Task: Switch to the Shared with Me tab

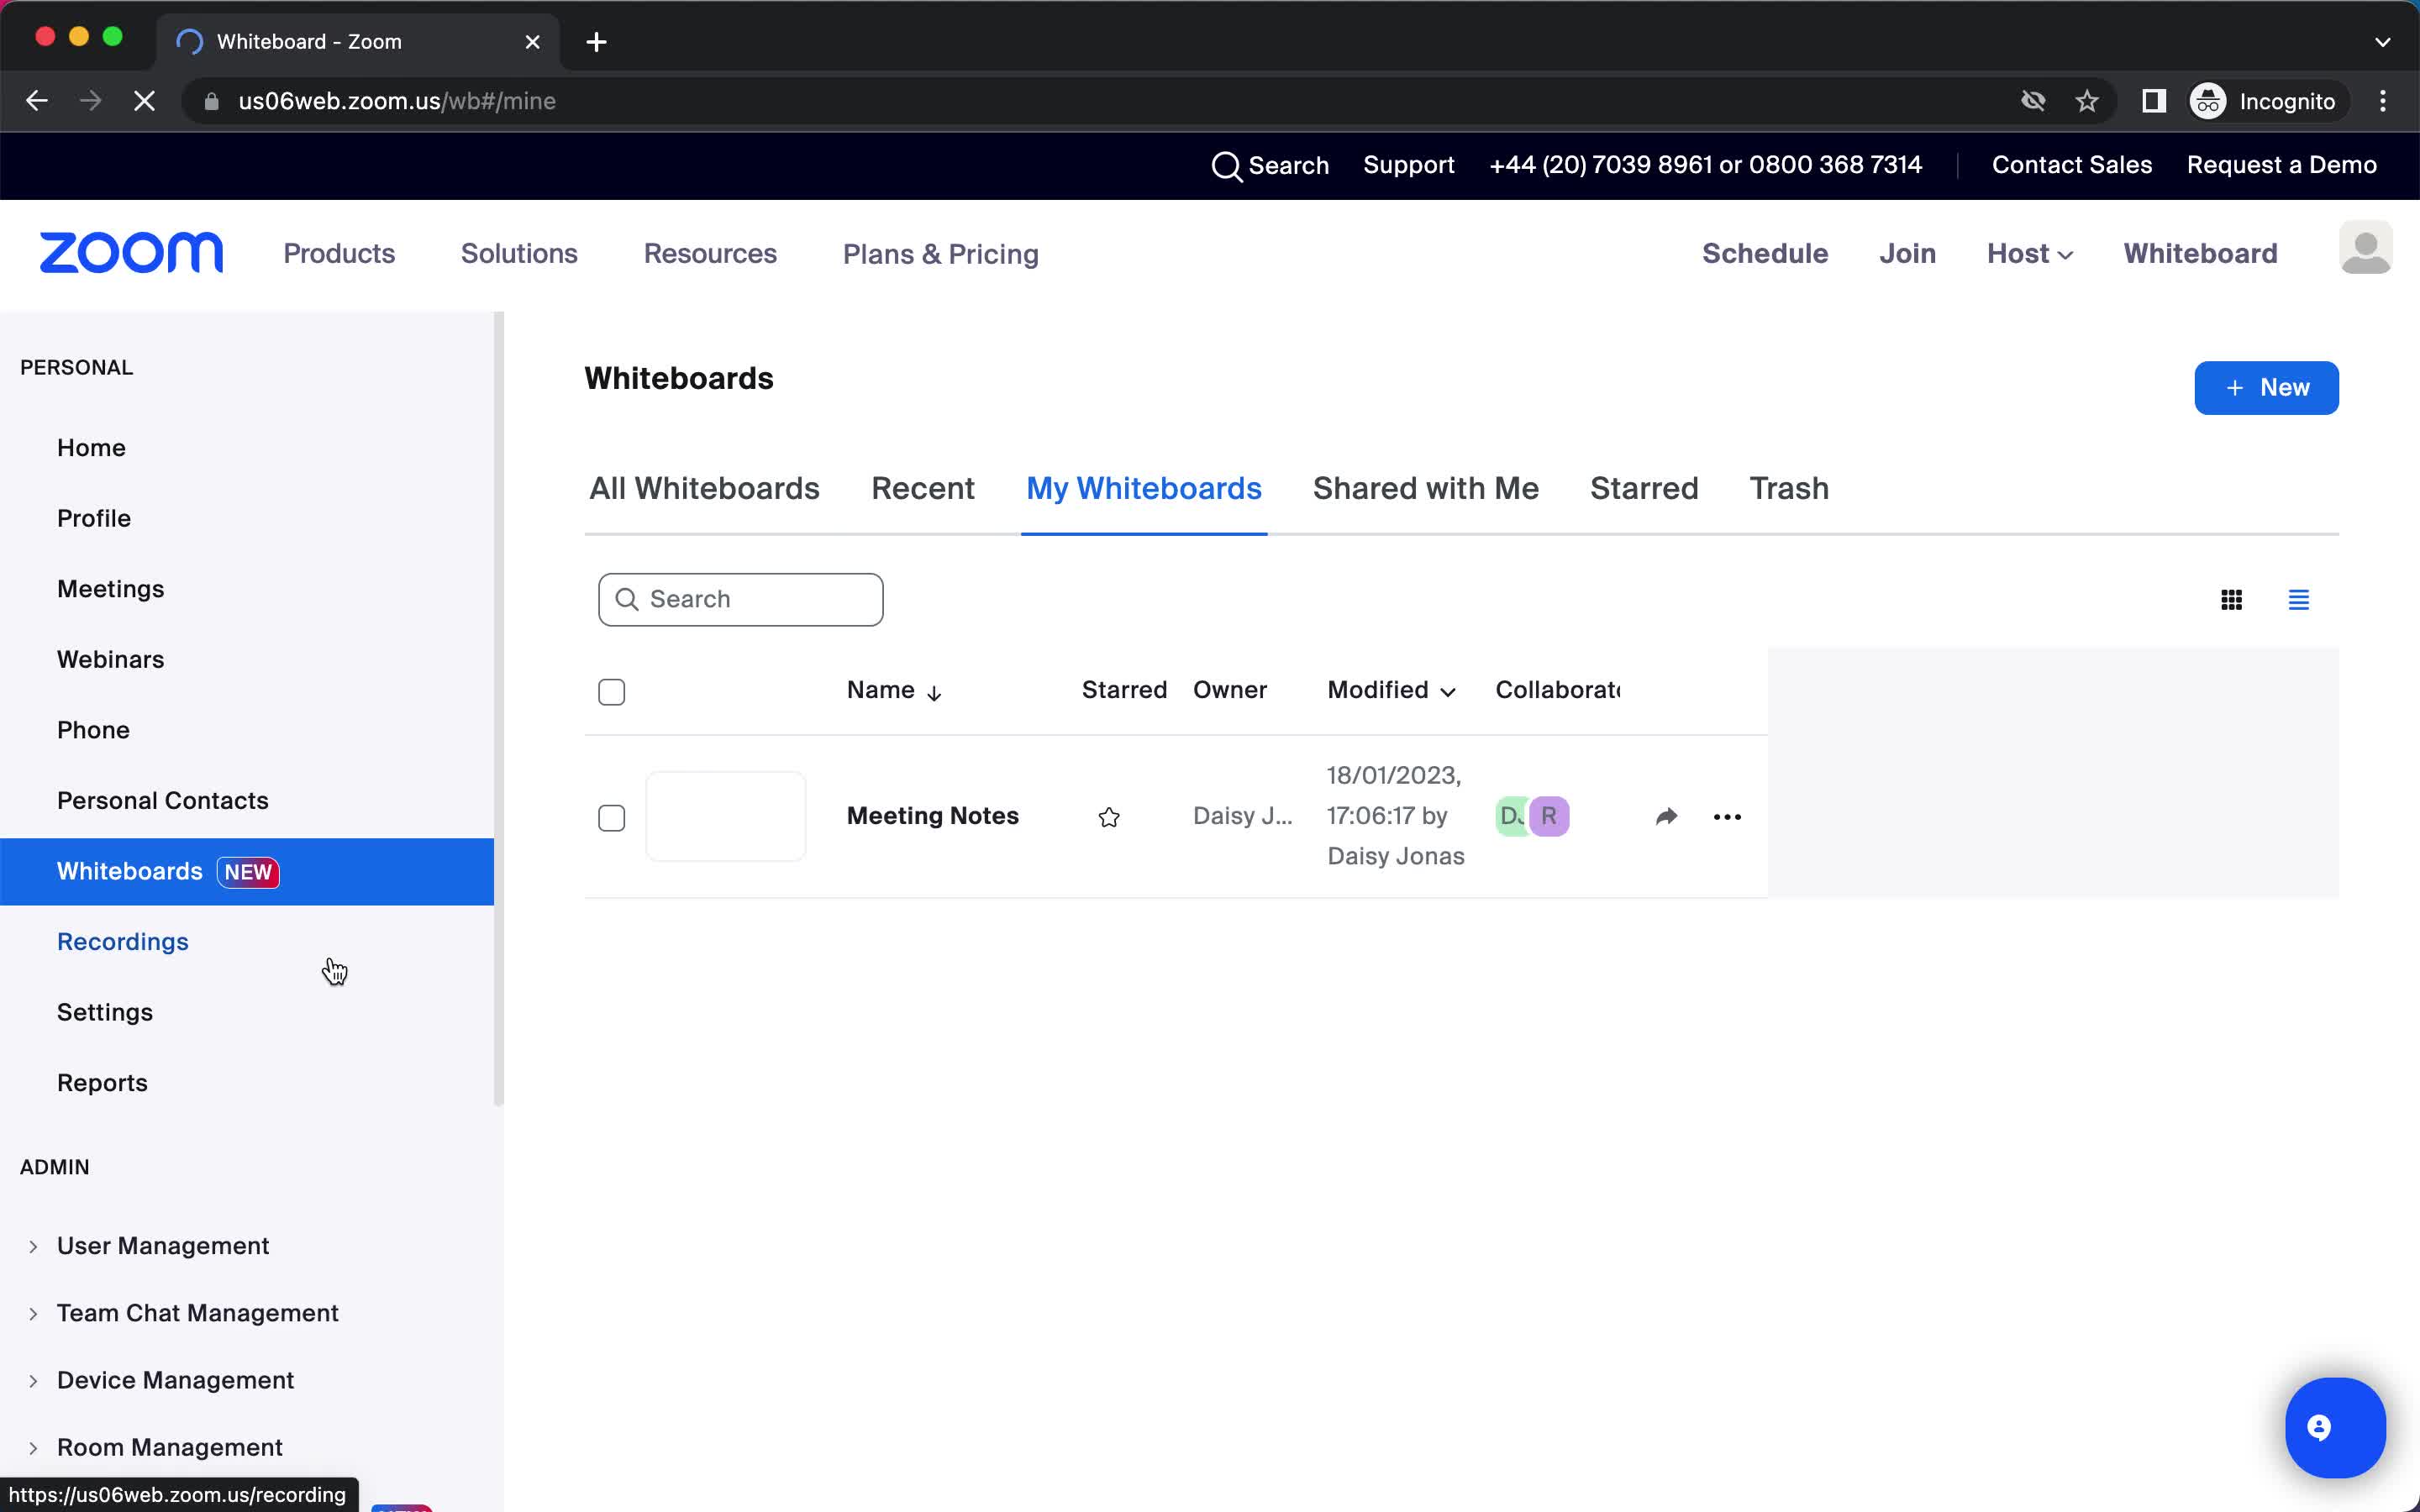Action: coord(1425,488)
